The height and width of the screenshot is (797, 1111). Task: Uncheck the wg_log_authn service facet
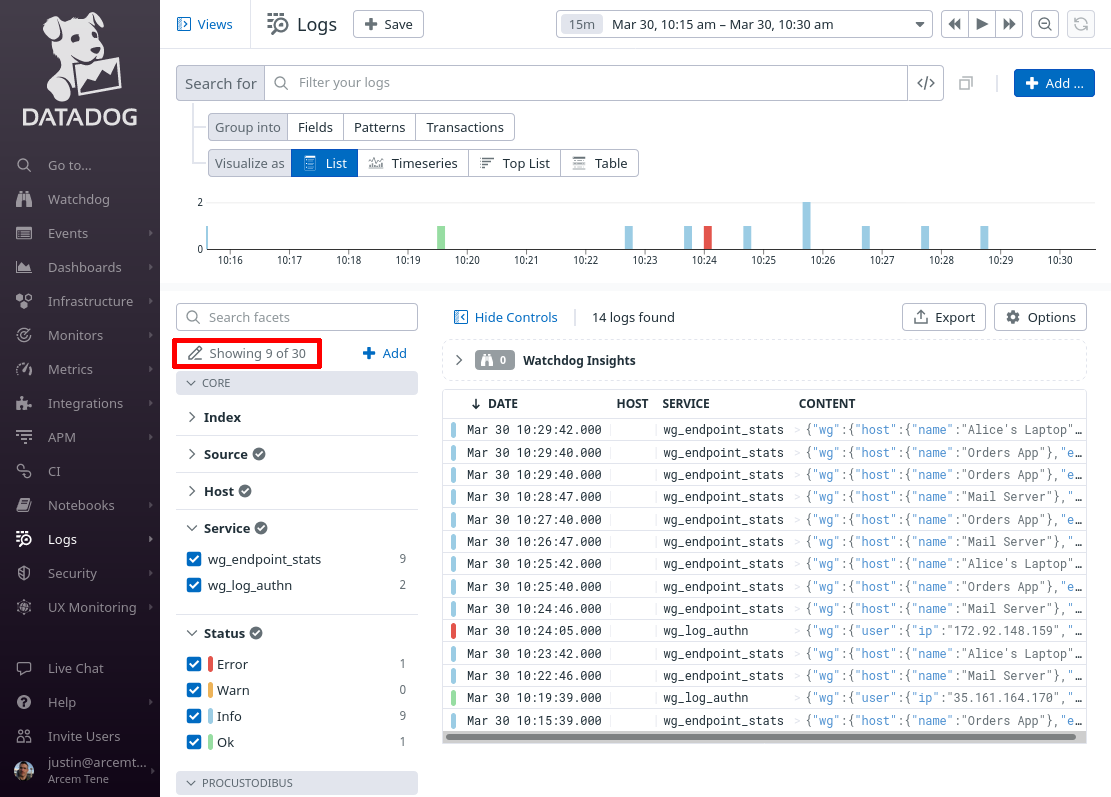194,585
